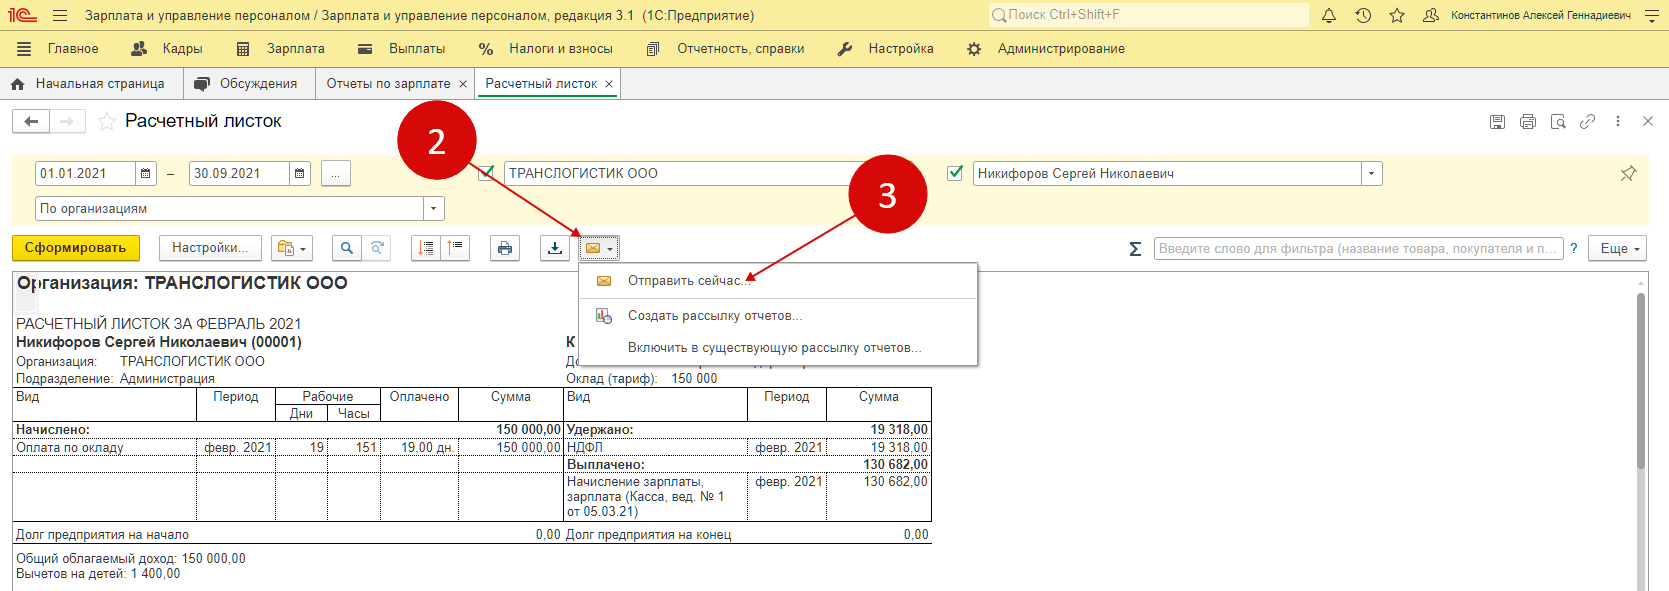This screenshot has width=1669, height=591.
Task: Open calendar picker for start date 01.01.2021
Action: tap(146, 174)
